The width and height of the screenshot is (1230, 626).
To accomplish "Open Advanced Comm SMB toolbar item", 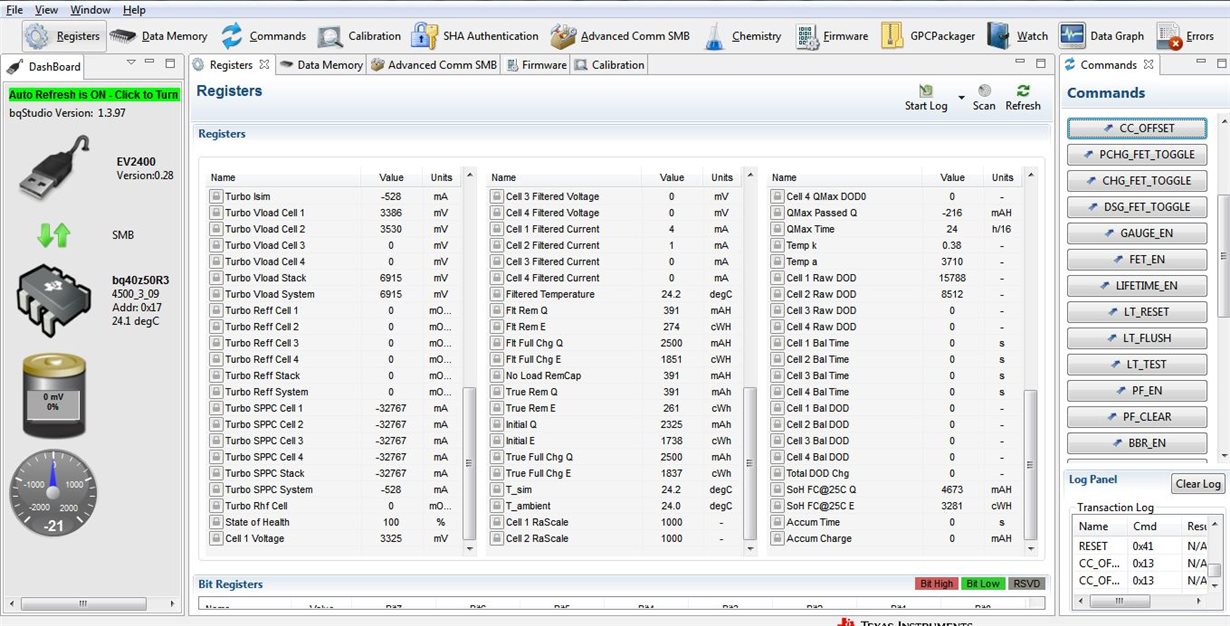I will click(620, 36).
